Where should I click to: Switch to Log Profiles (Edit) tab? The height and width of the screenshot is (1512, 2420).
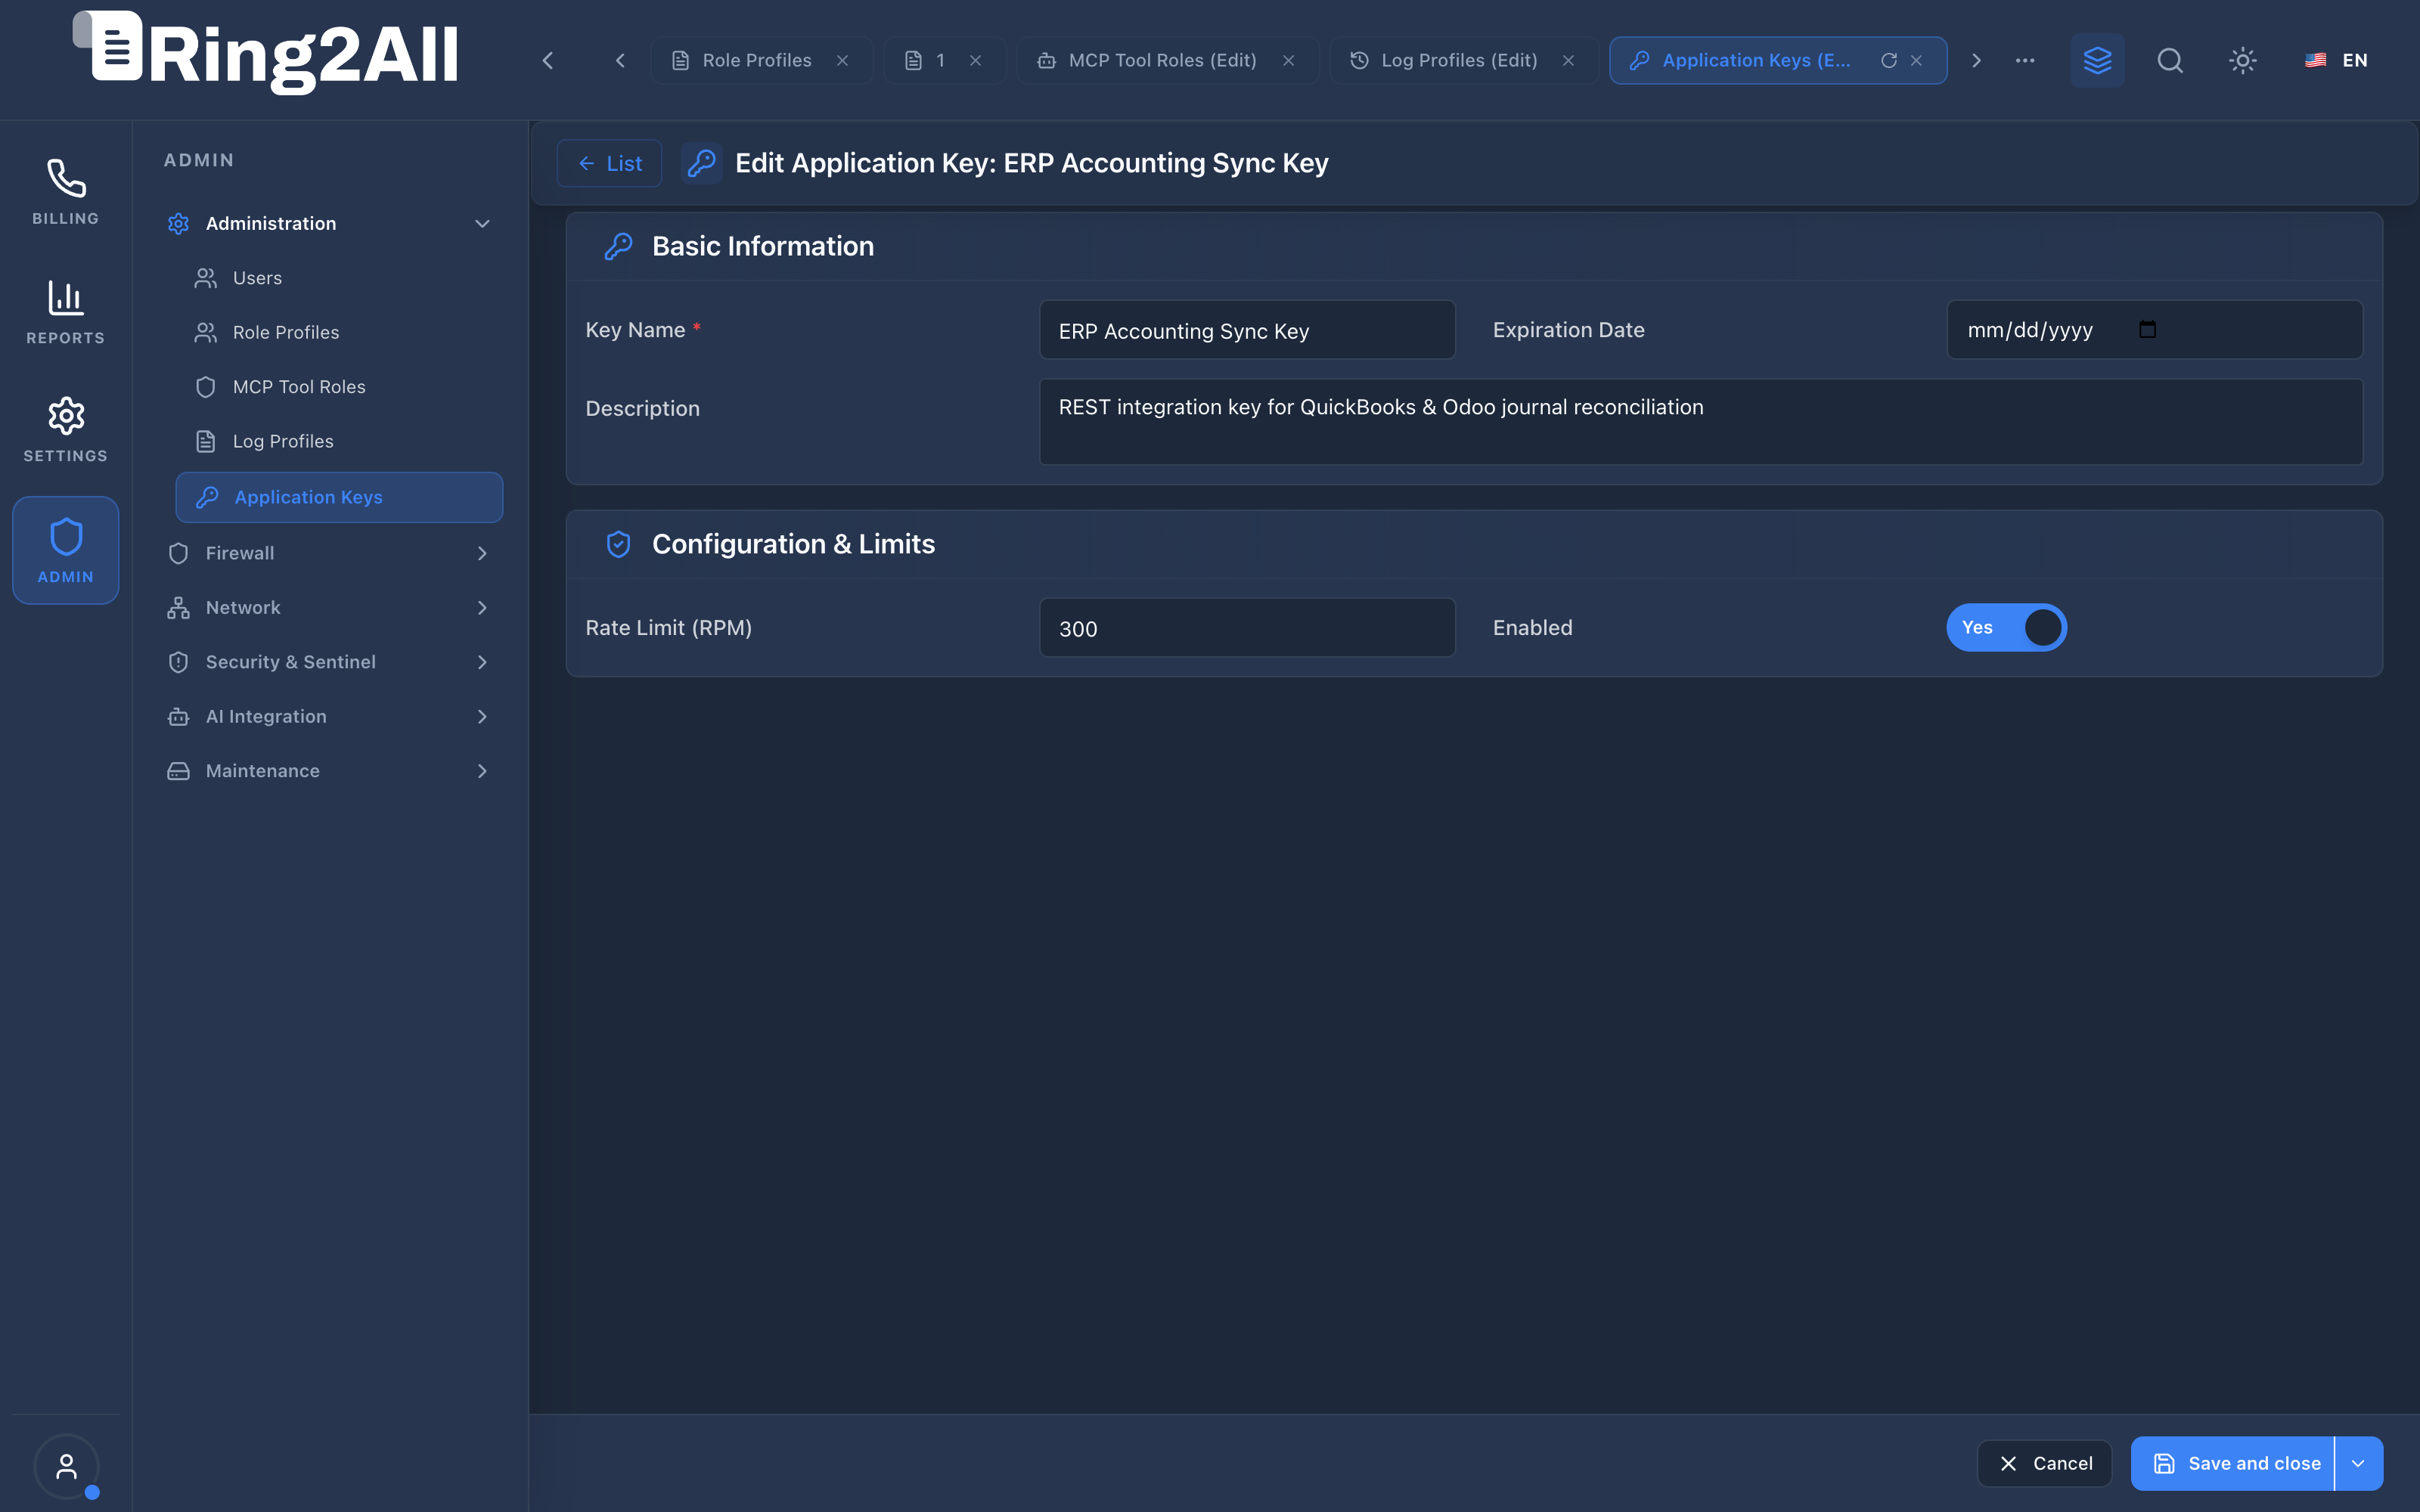(x=1463, y=60)
